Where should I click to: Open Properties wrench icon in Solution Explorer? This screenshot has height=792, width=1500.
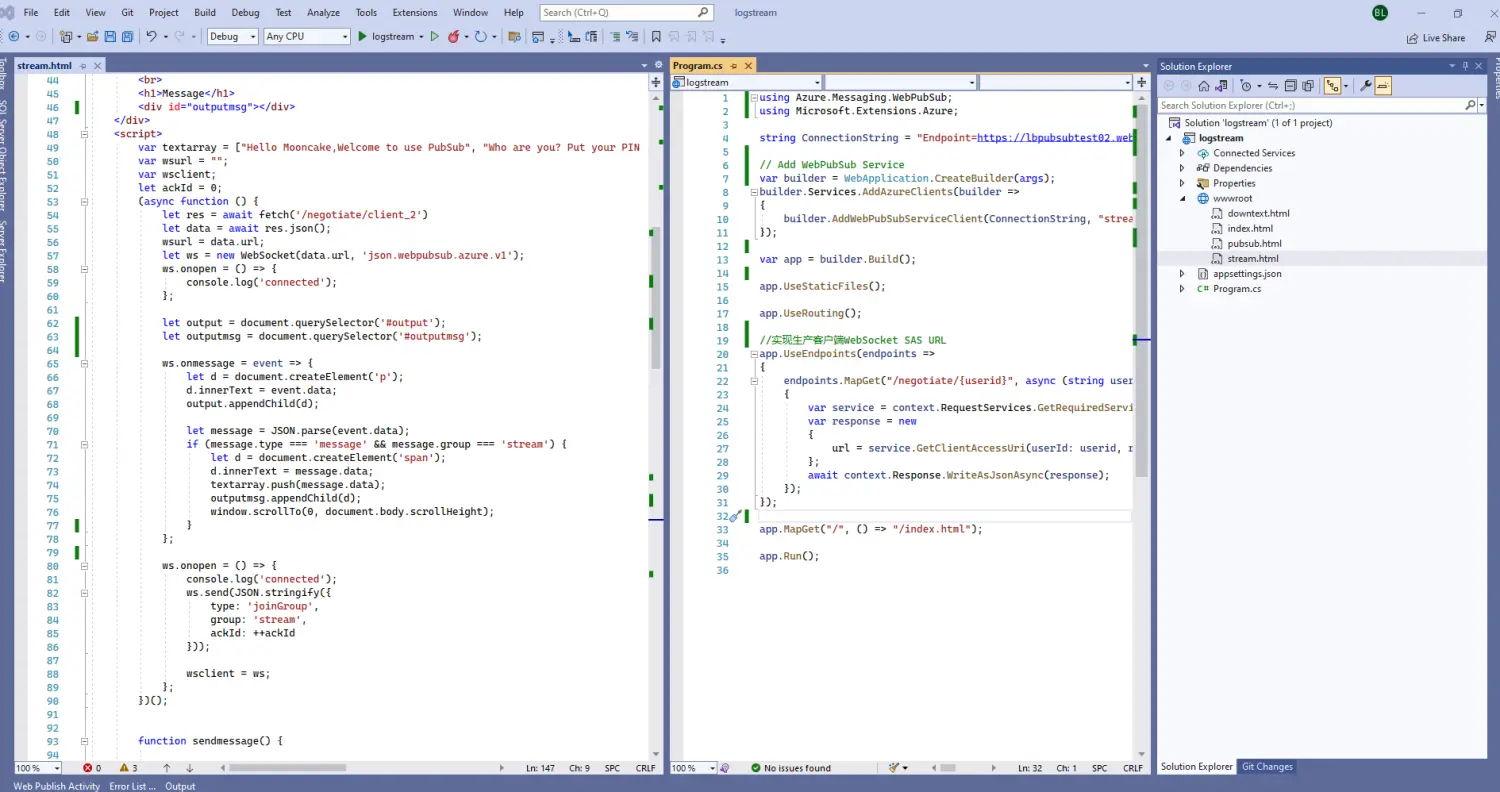click(x=1365, y=86)
